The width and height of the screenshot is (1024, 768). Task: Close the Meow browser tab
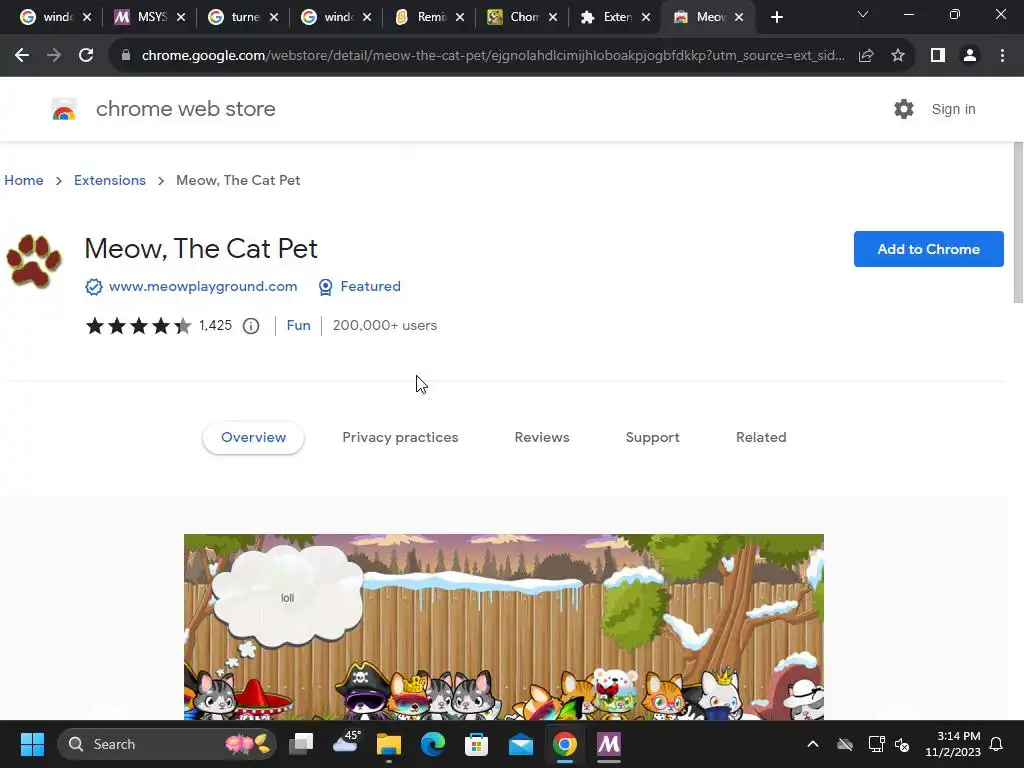[x=739, y=17]
